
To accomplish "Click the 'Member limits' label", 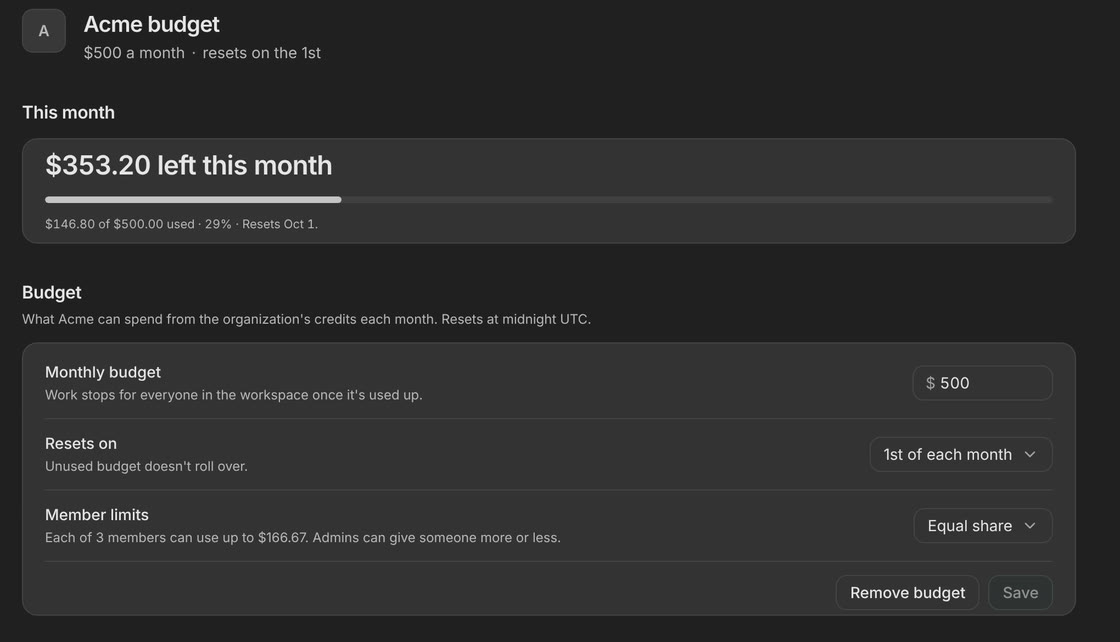I will click(97, 515).
